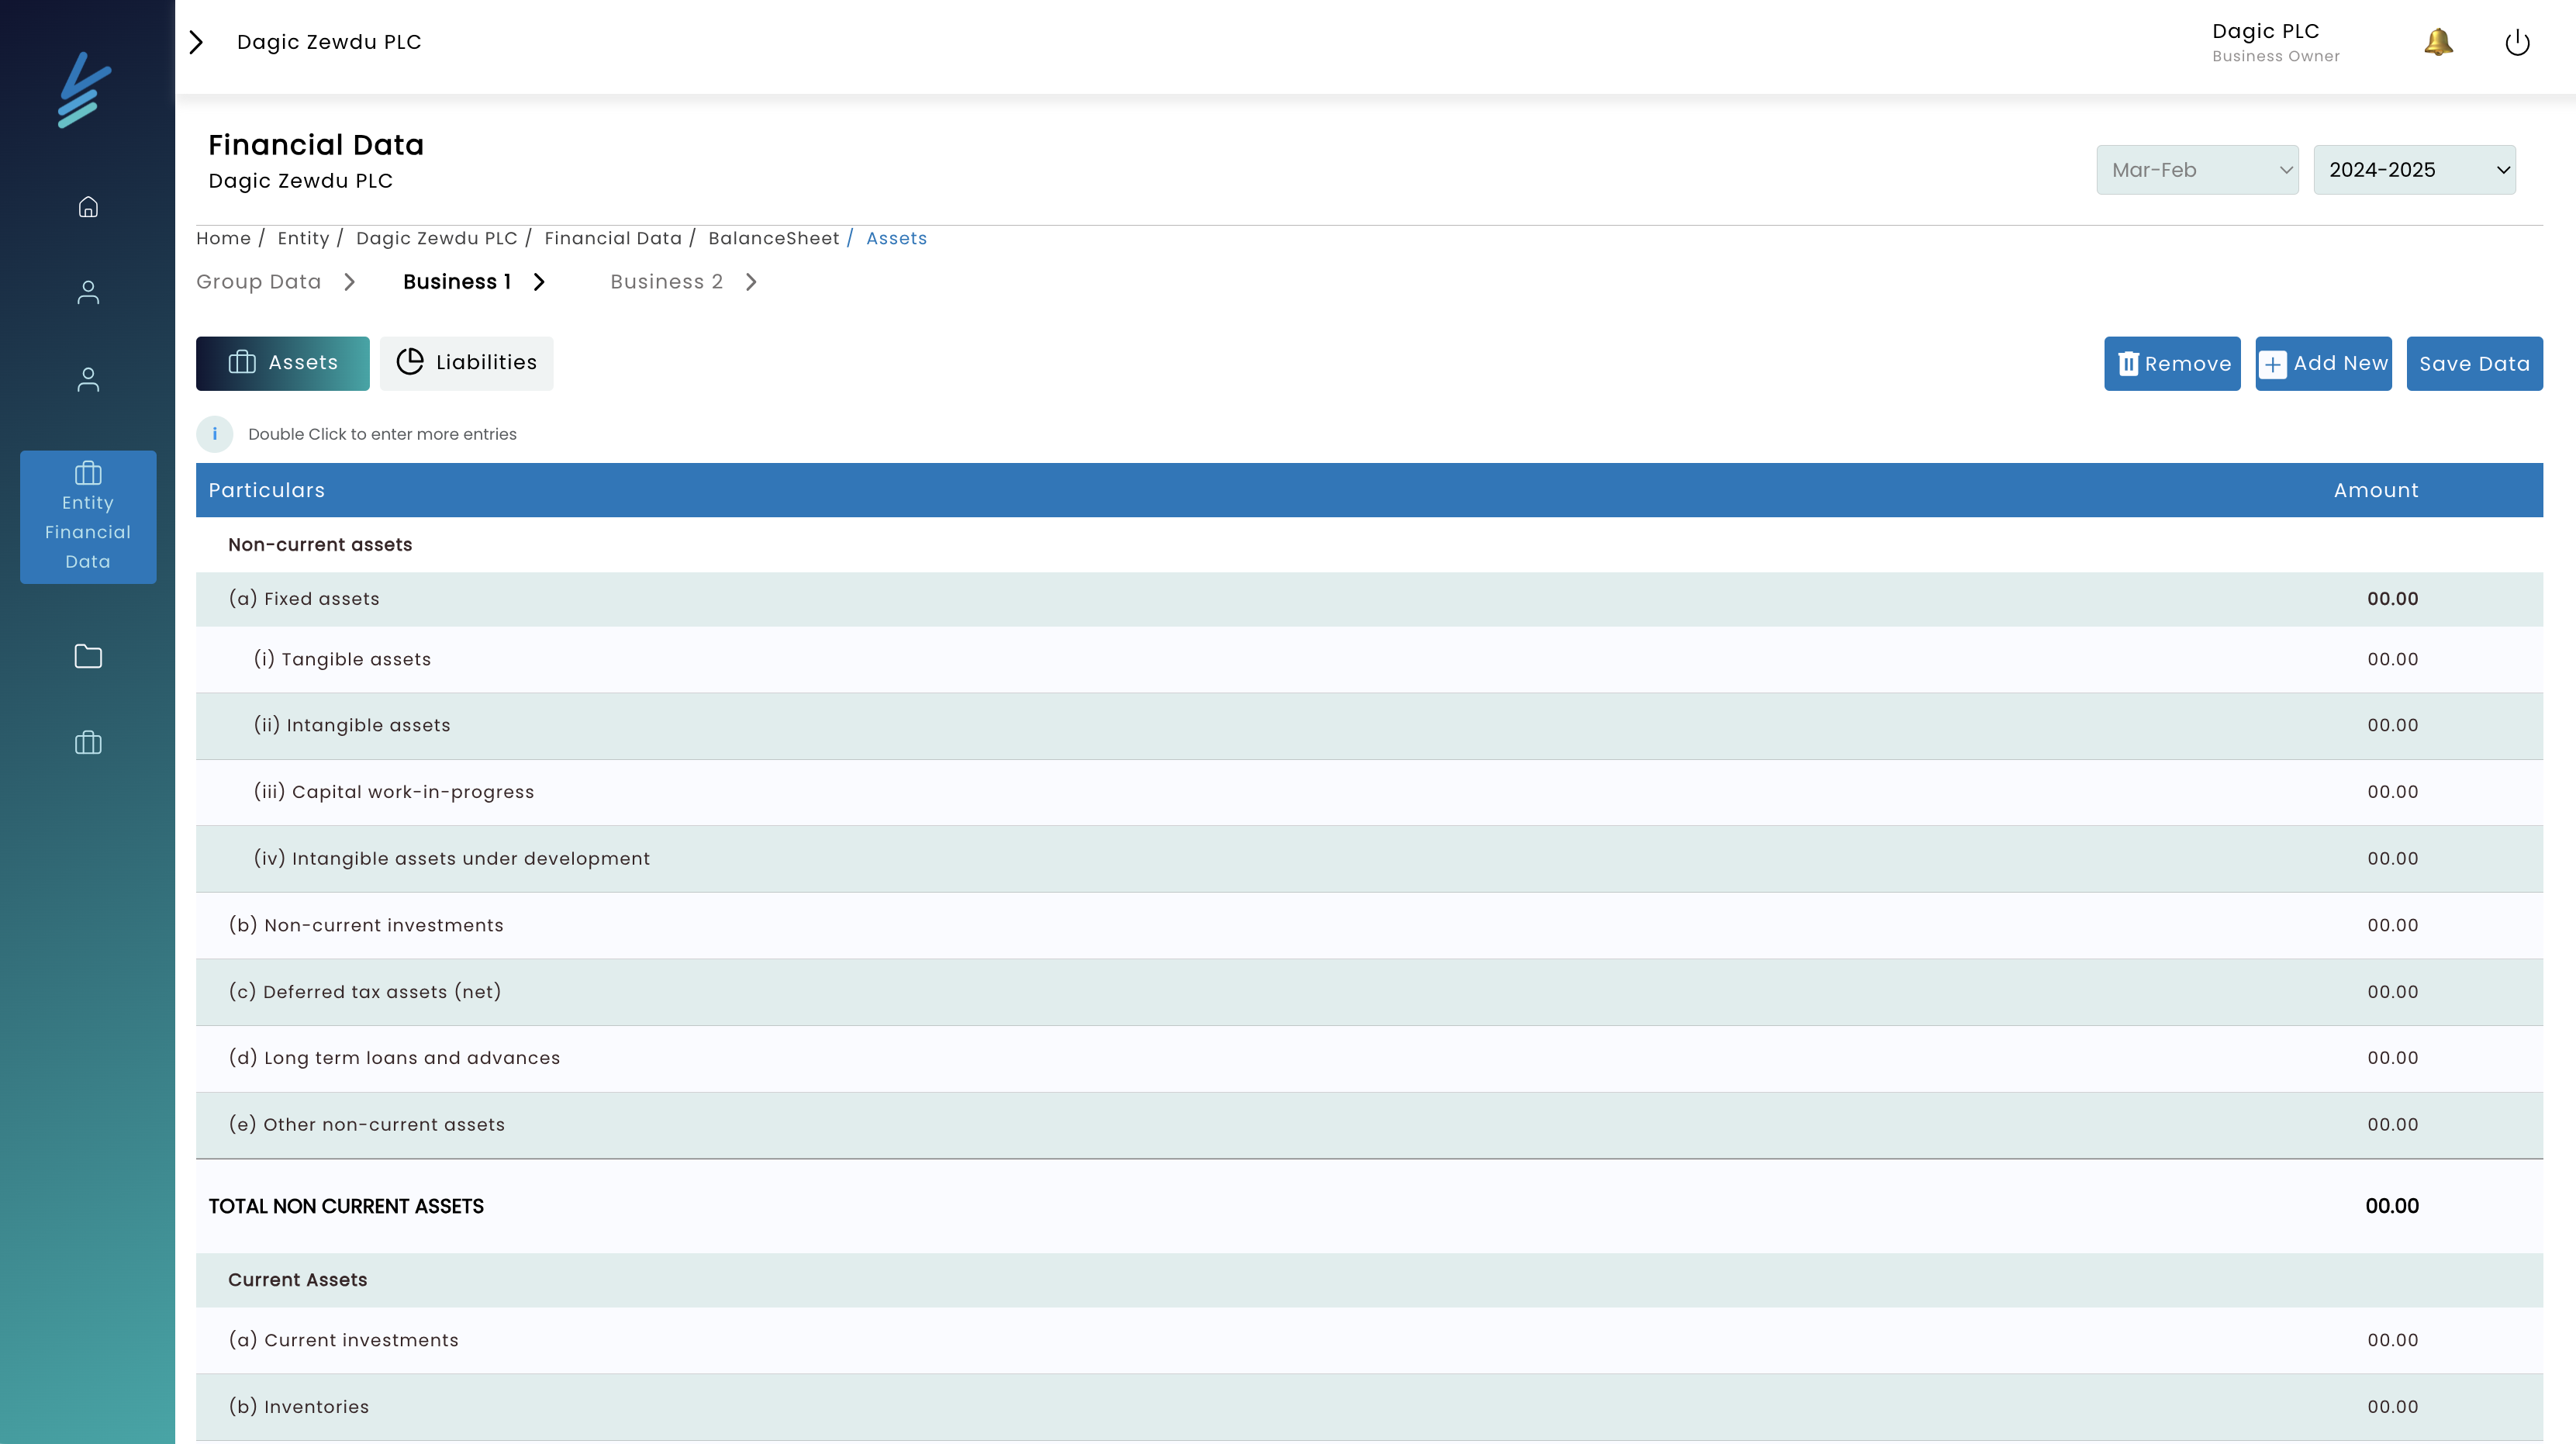Open the notifications bell
Screen dimensions: 2576x1444
2438,42
